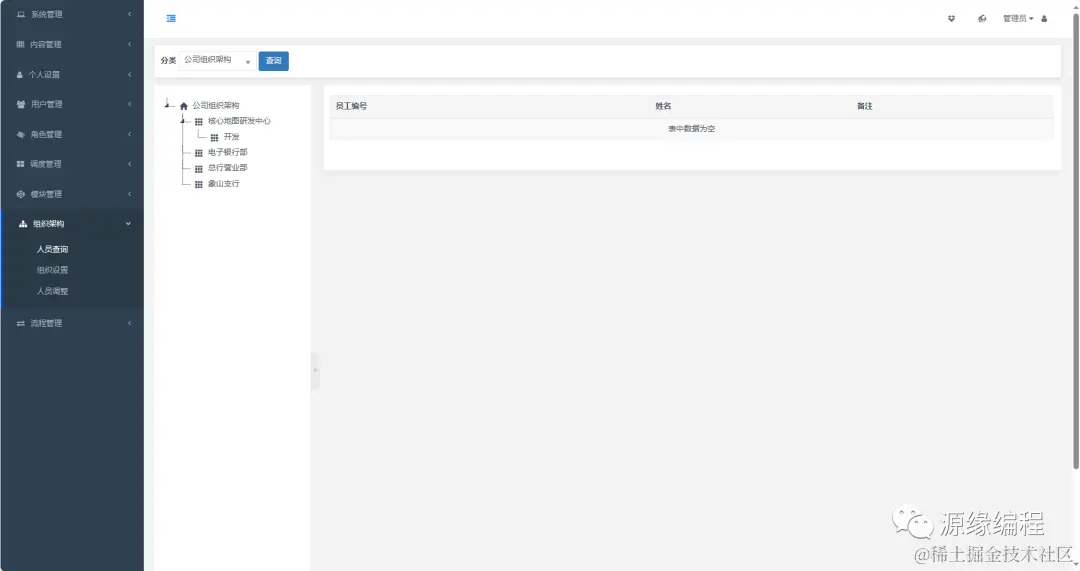Click the tiles icon of 调度管理

[20, 164]
